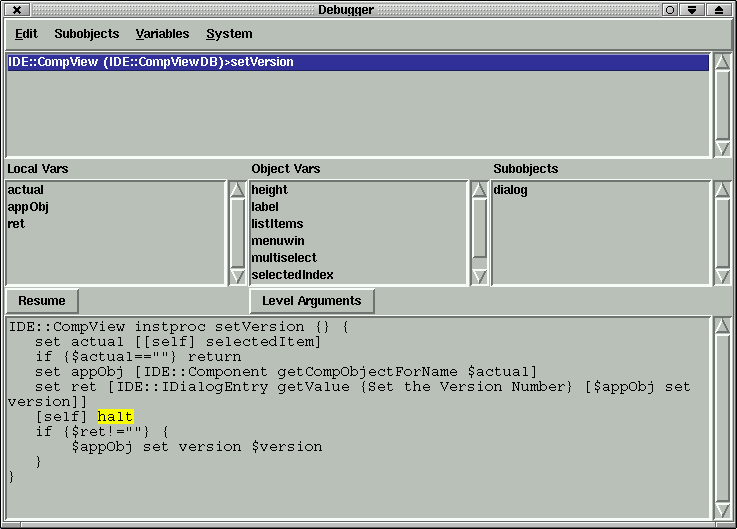Click the highlighted halt word in code
Viewport: 737px width, 529px height.
[x=115, y=416]
